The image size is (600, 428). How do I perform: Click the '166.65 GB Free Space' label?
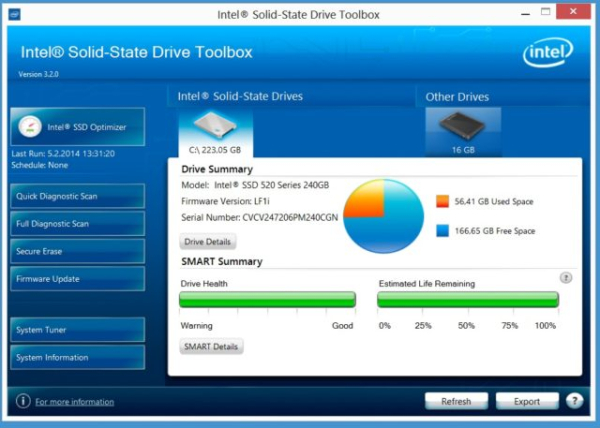pyautogui.click(x=495, y=231)
